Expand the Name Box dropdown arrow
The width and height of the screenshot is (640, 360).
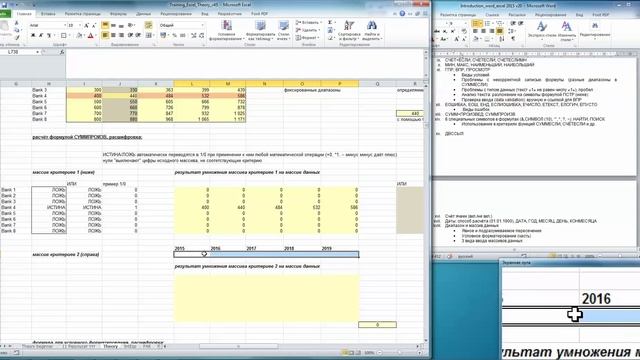(37, 52)
